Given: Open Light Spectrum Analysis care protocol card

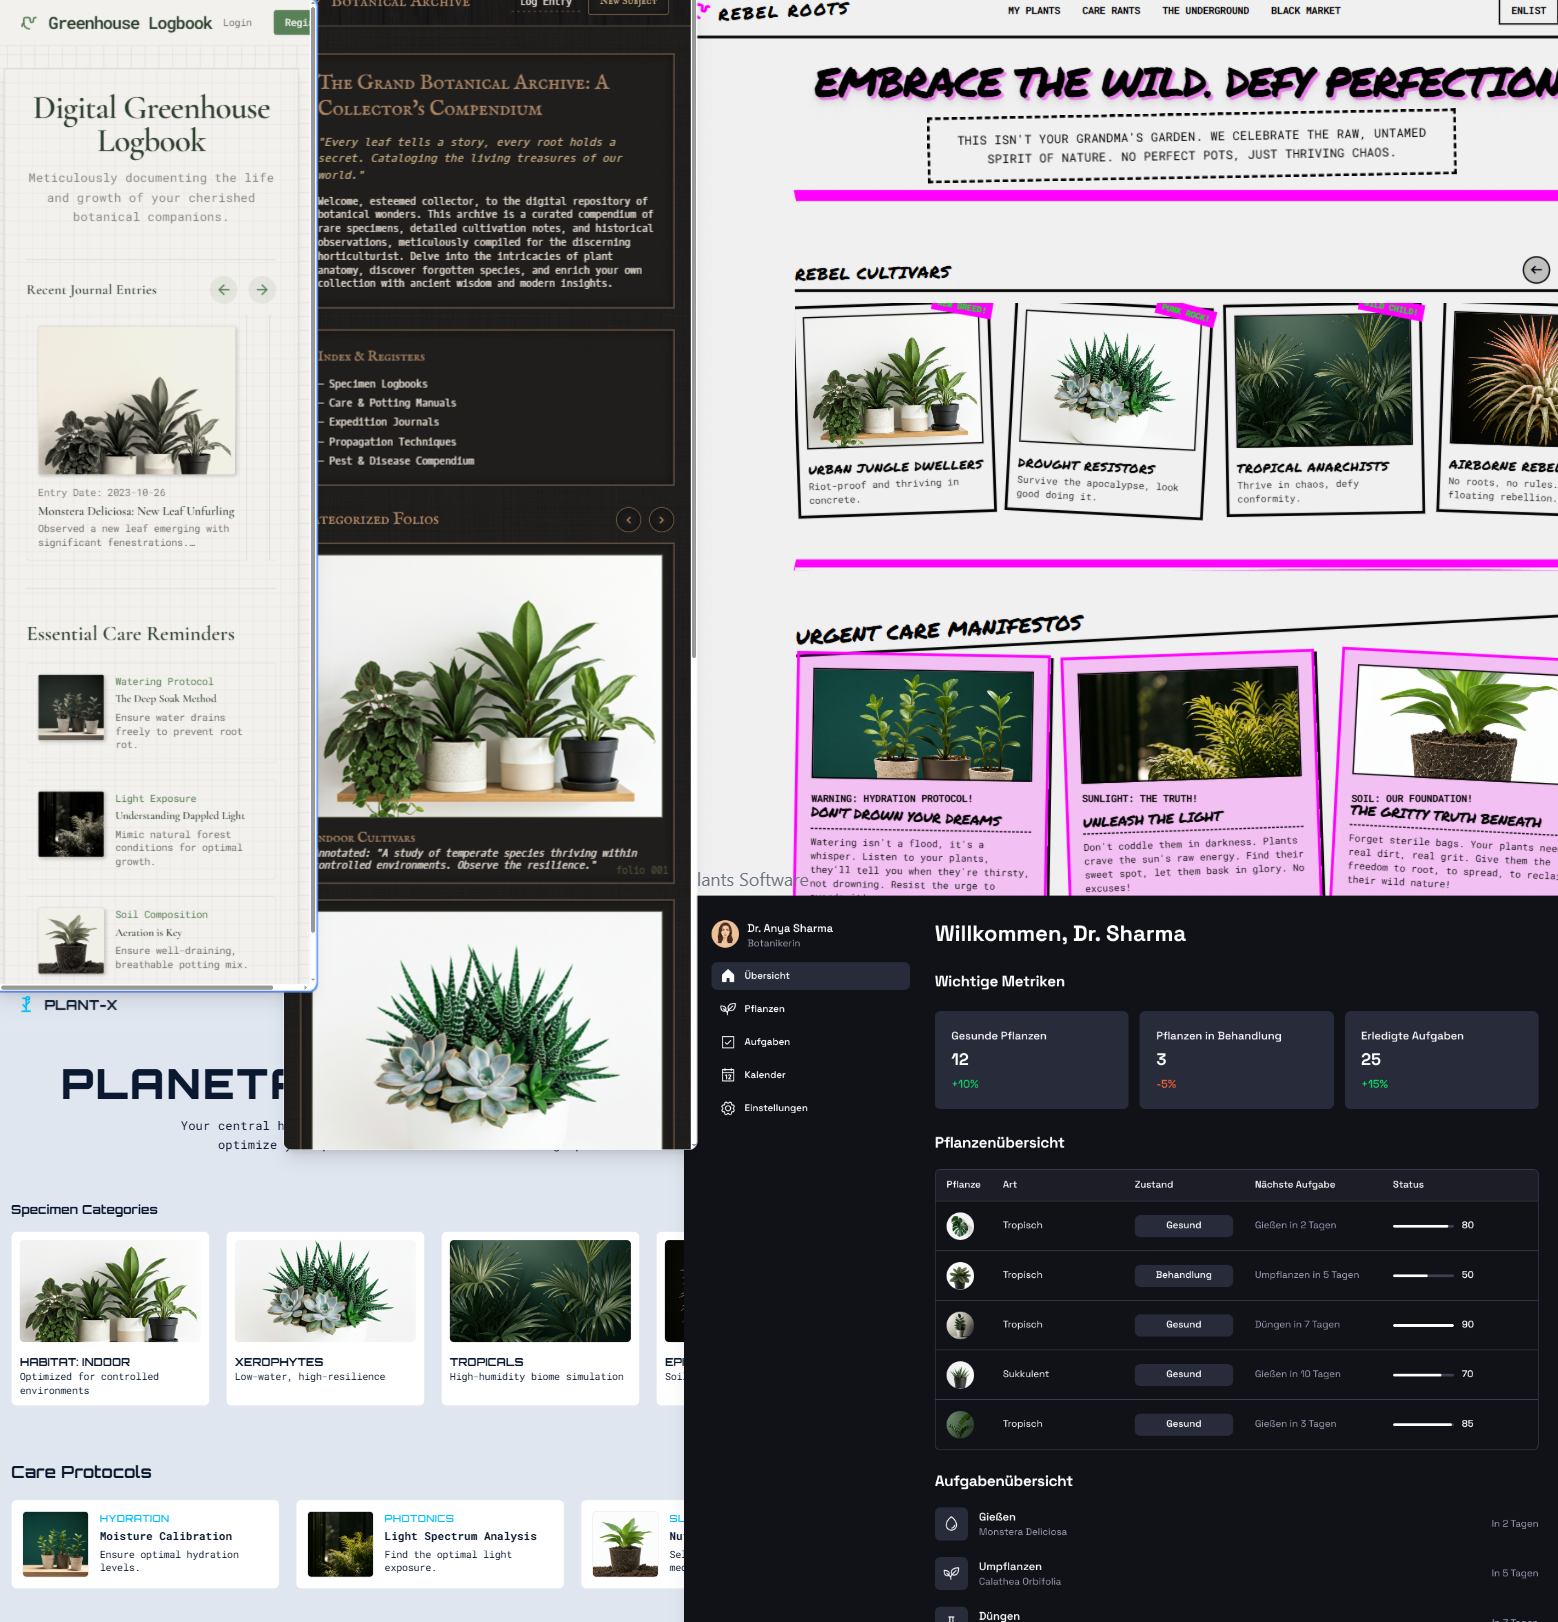Looking at the screenshot, I should pyautogui.click(x=430, y=1544).
